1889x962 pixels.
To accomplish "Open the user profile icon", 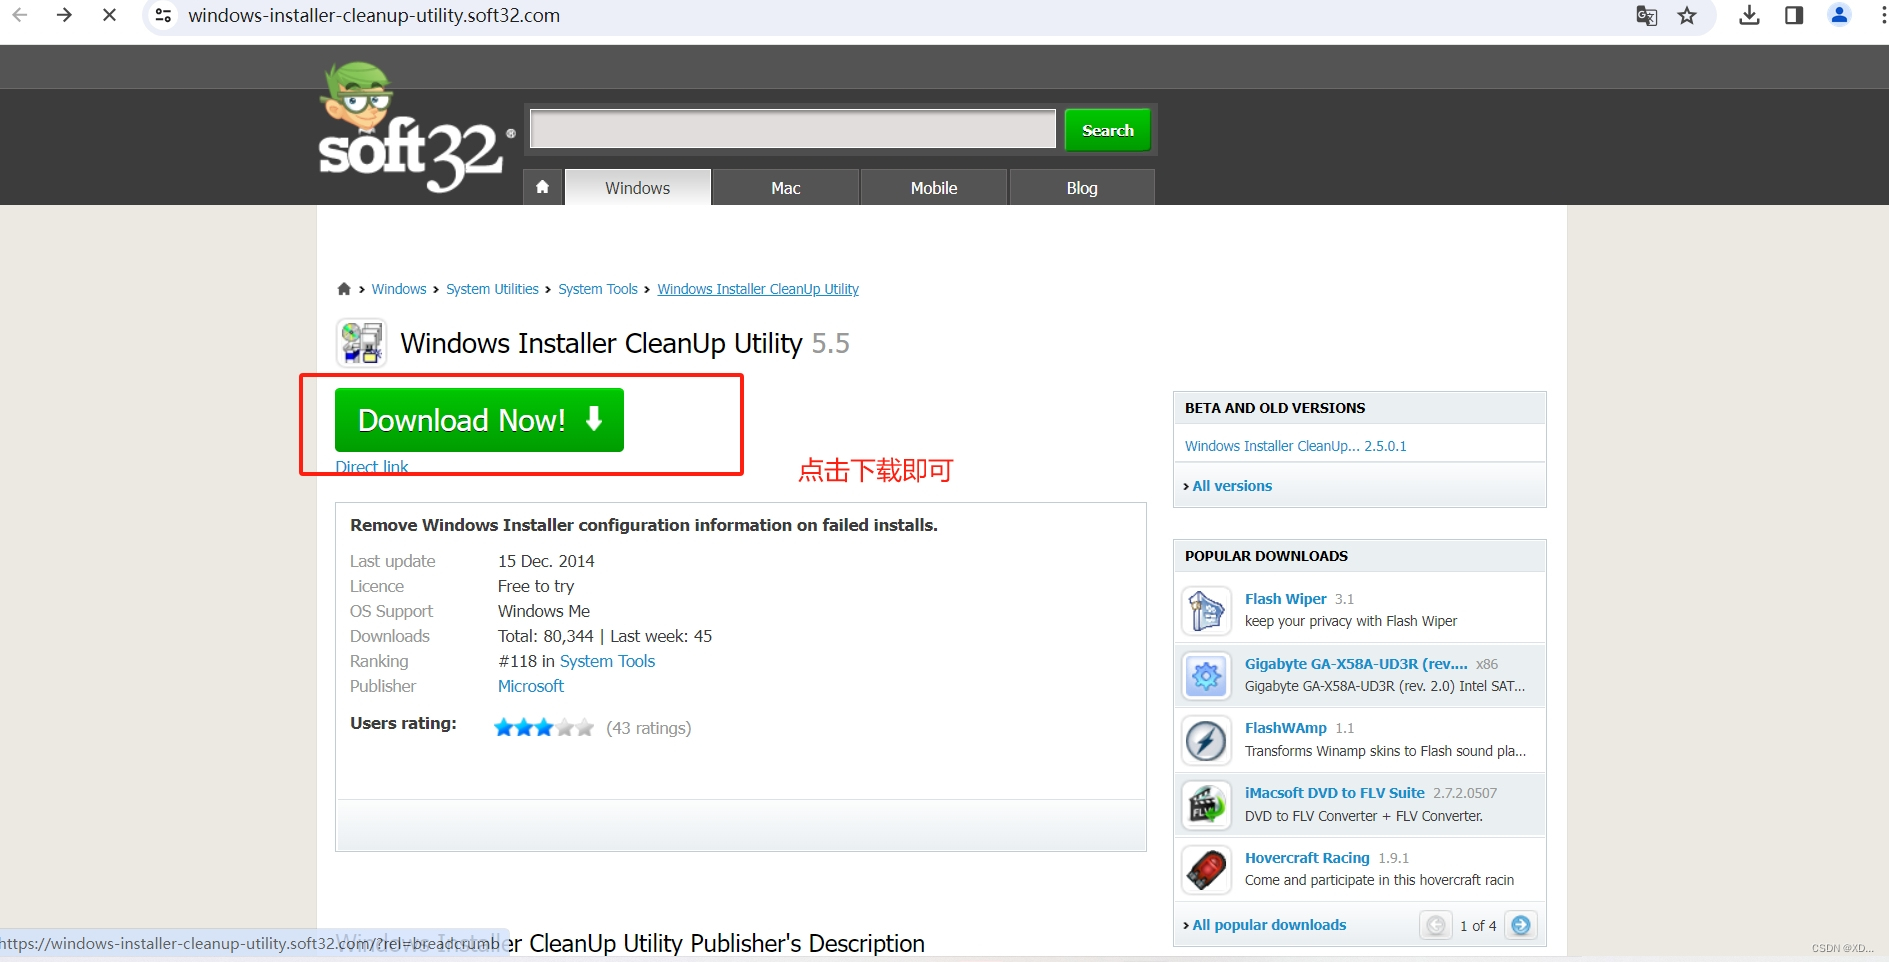I will (1839, 15).
